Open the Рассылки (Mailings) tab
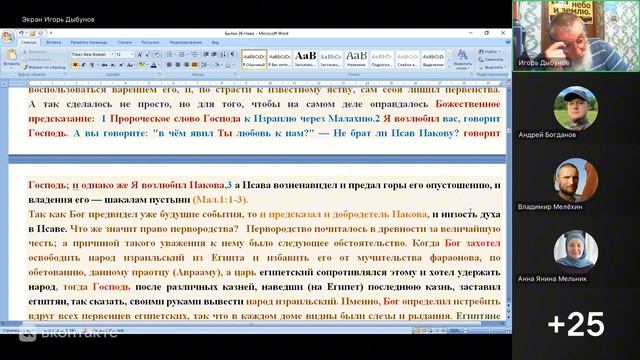The image size is (640, 360). pos(150,42)
